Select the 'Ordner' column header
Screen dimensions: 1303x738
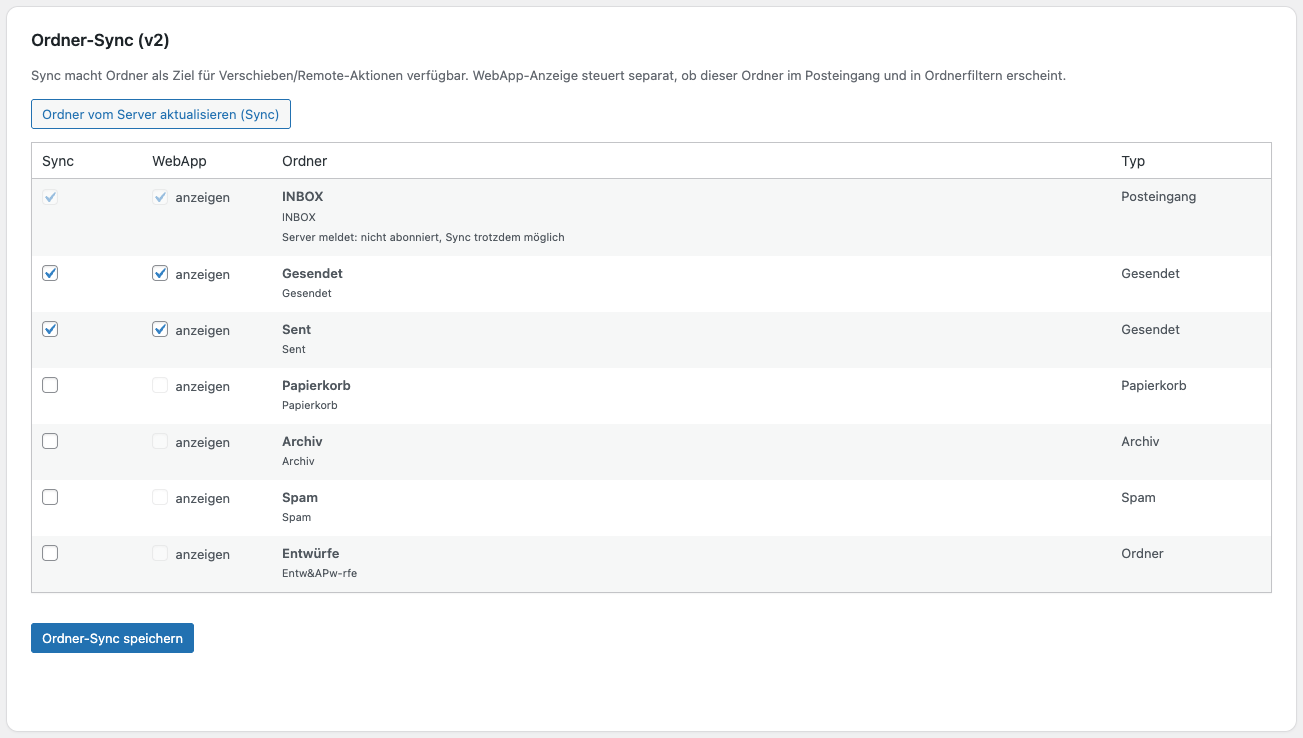coord(305,161)
